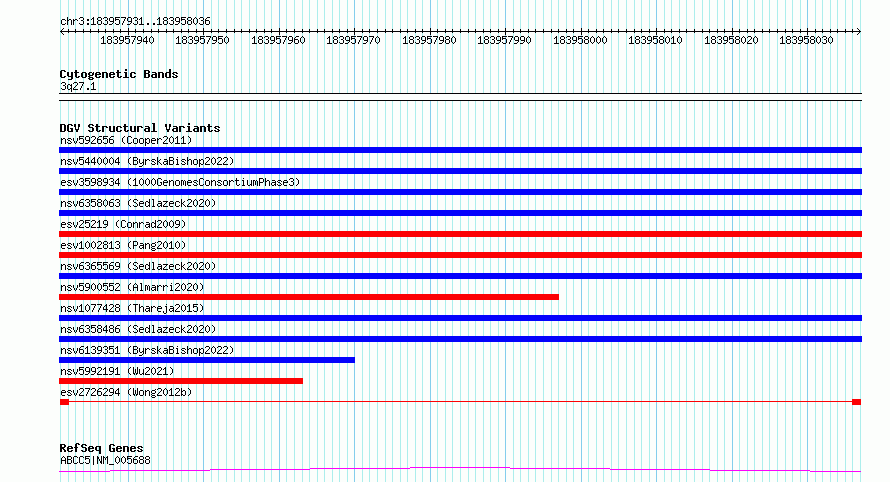Click the ABCC5|NM_005688 gene label
The height and width of the screenshot is (482, 890).
coord(105,460)
